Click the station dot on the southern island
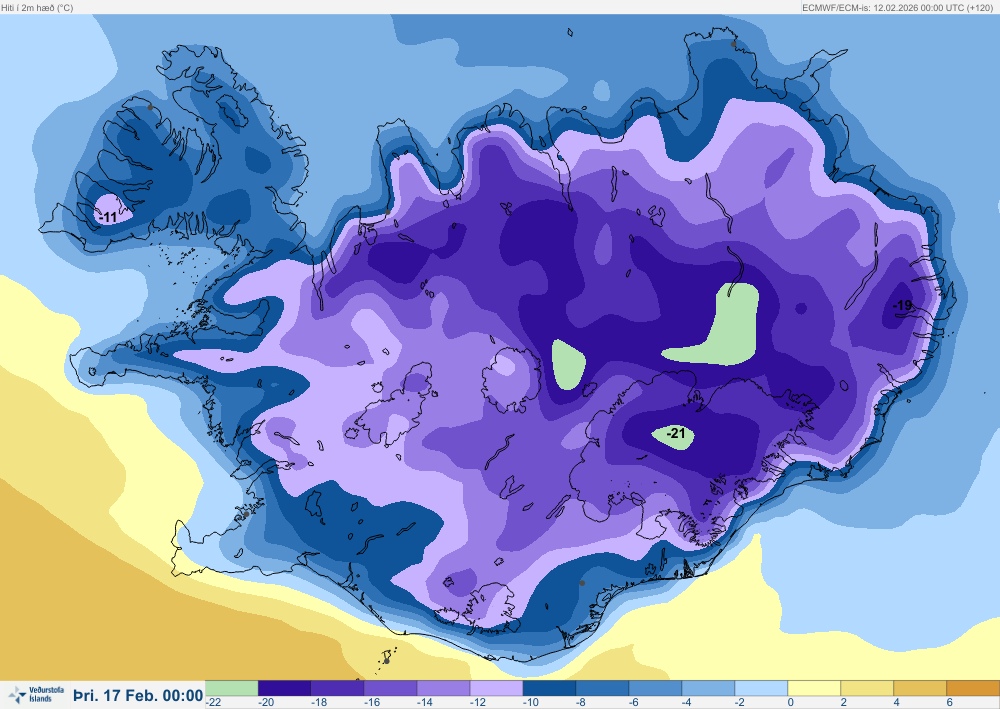This screenshot has height=709, width=1000. tap(386, 661)
